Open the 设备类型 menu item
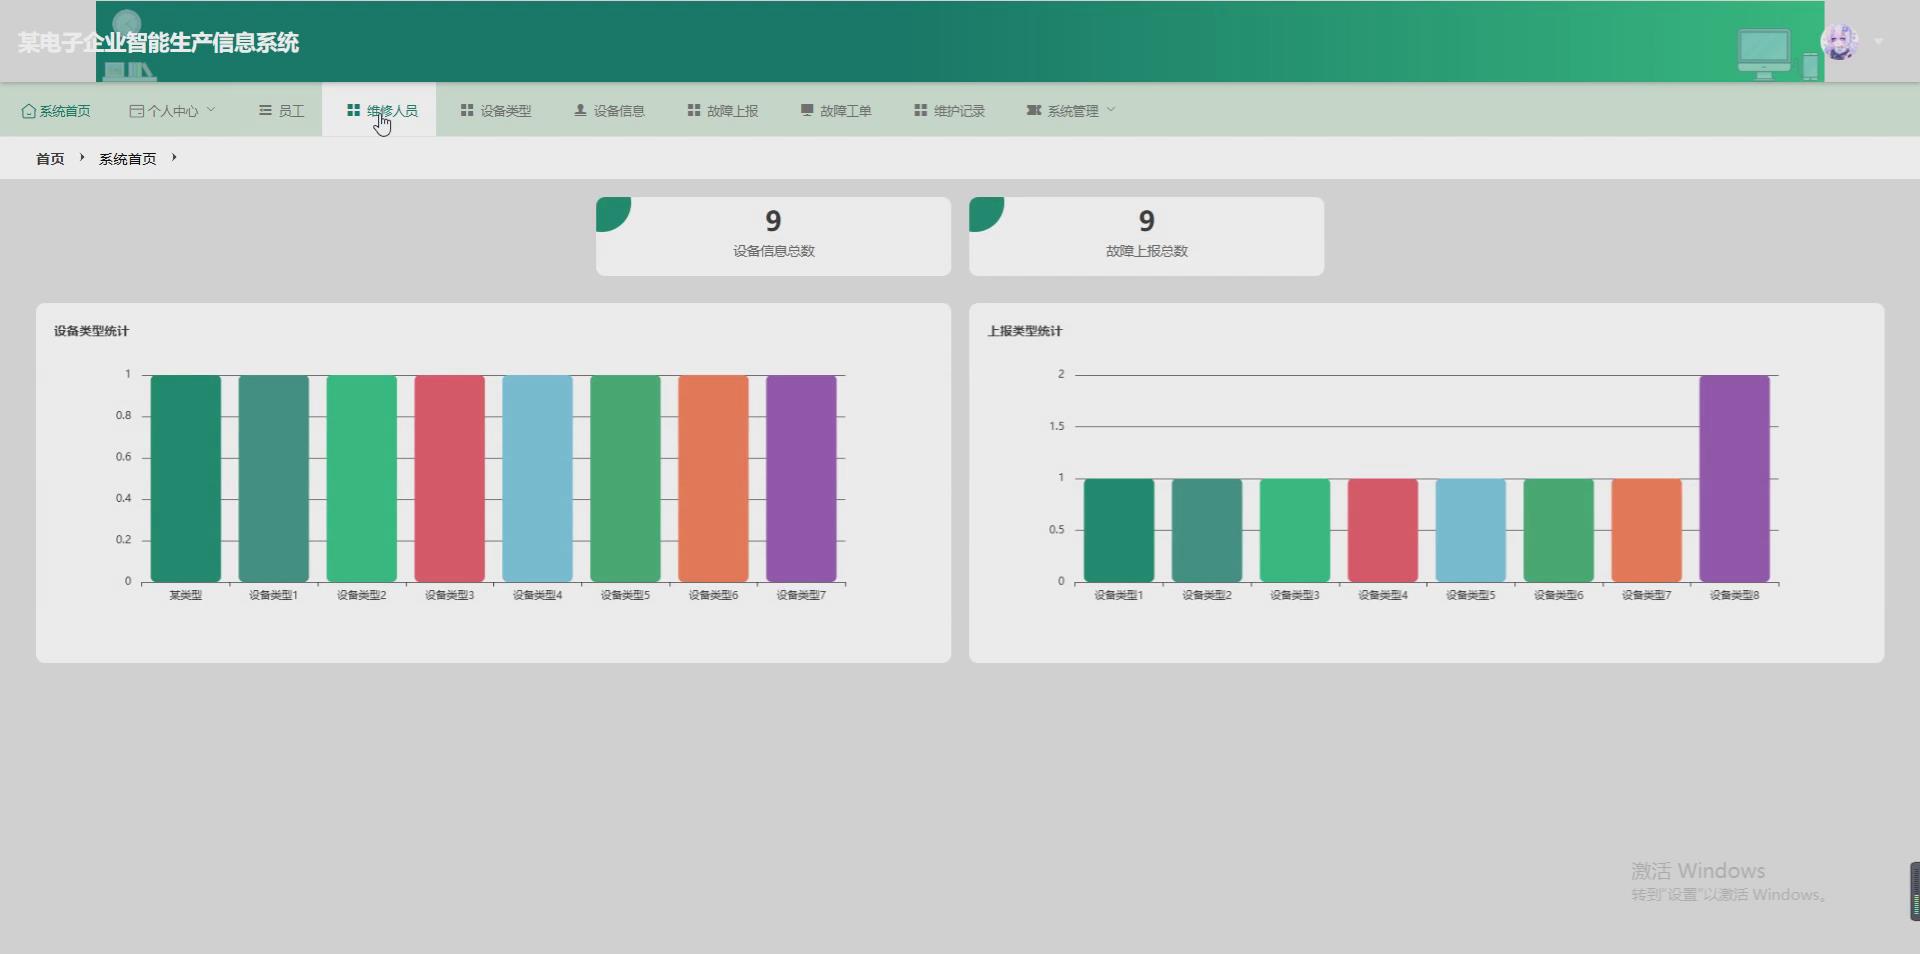Screen dimensions: 1920x954 (x=496, y=111)
